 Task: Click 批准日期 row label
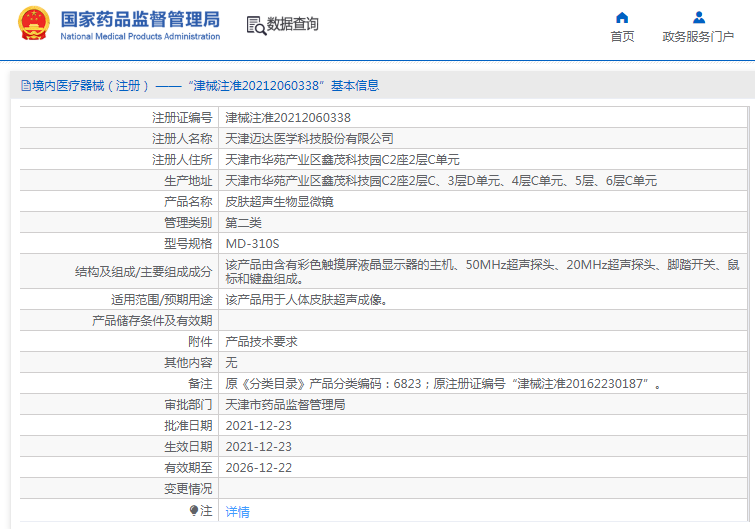(188, 426)
